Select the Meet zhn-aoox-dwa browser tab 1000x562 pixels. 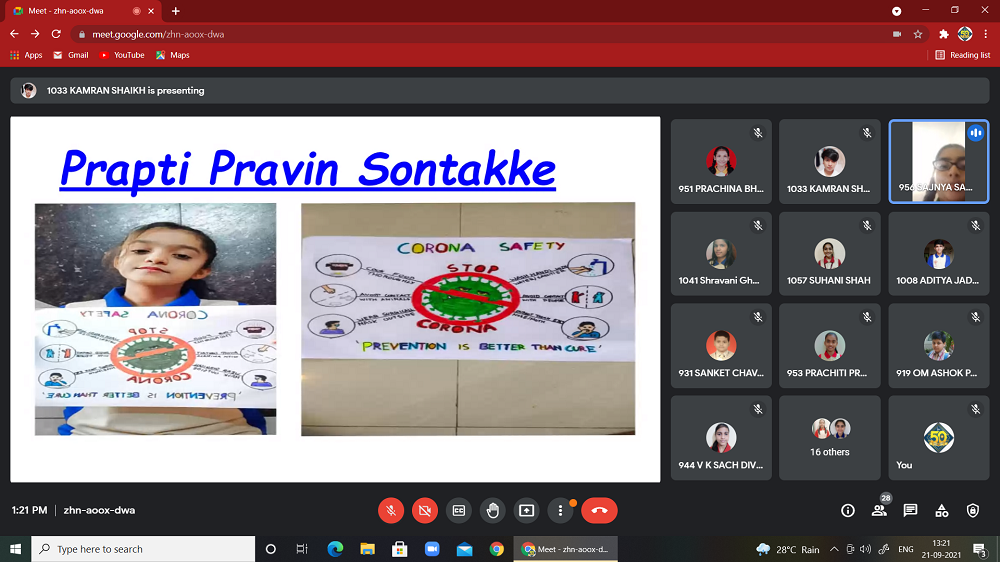(x=80, y=11)
